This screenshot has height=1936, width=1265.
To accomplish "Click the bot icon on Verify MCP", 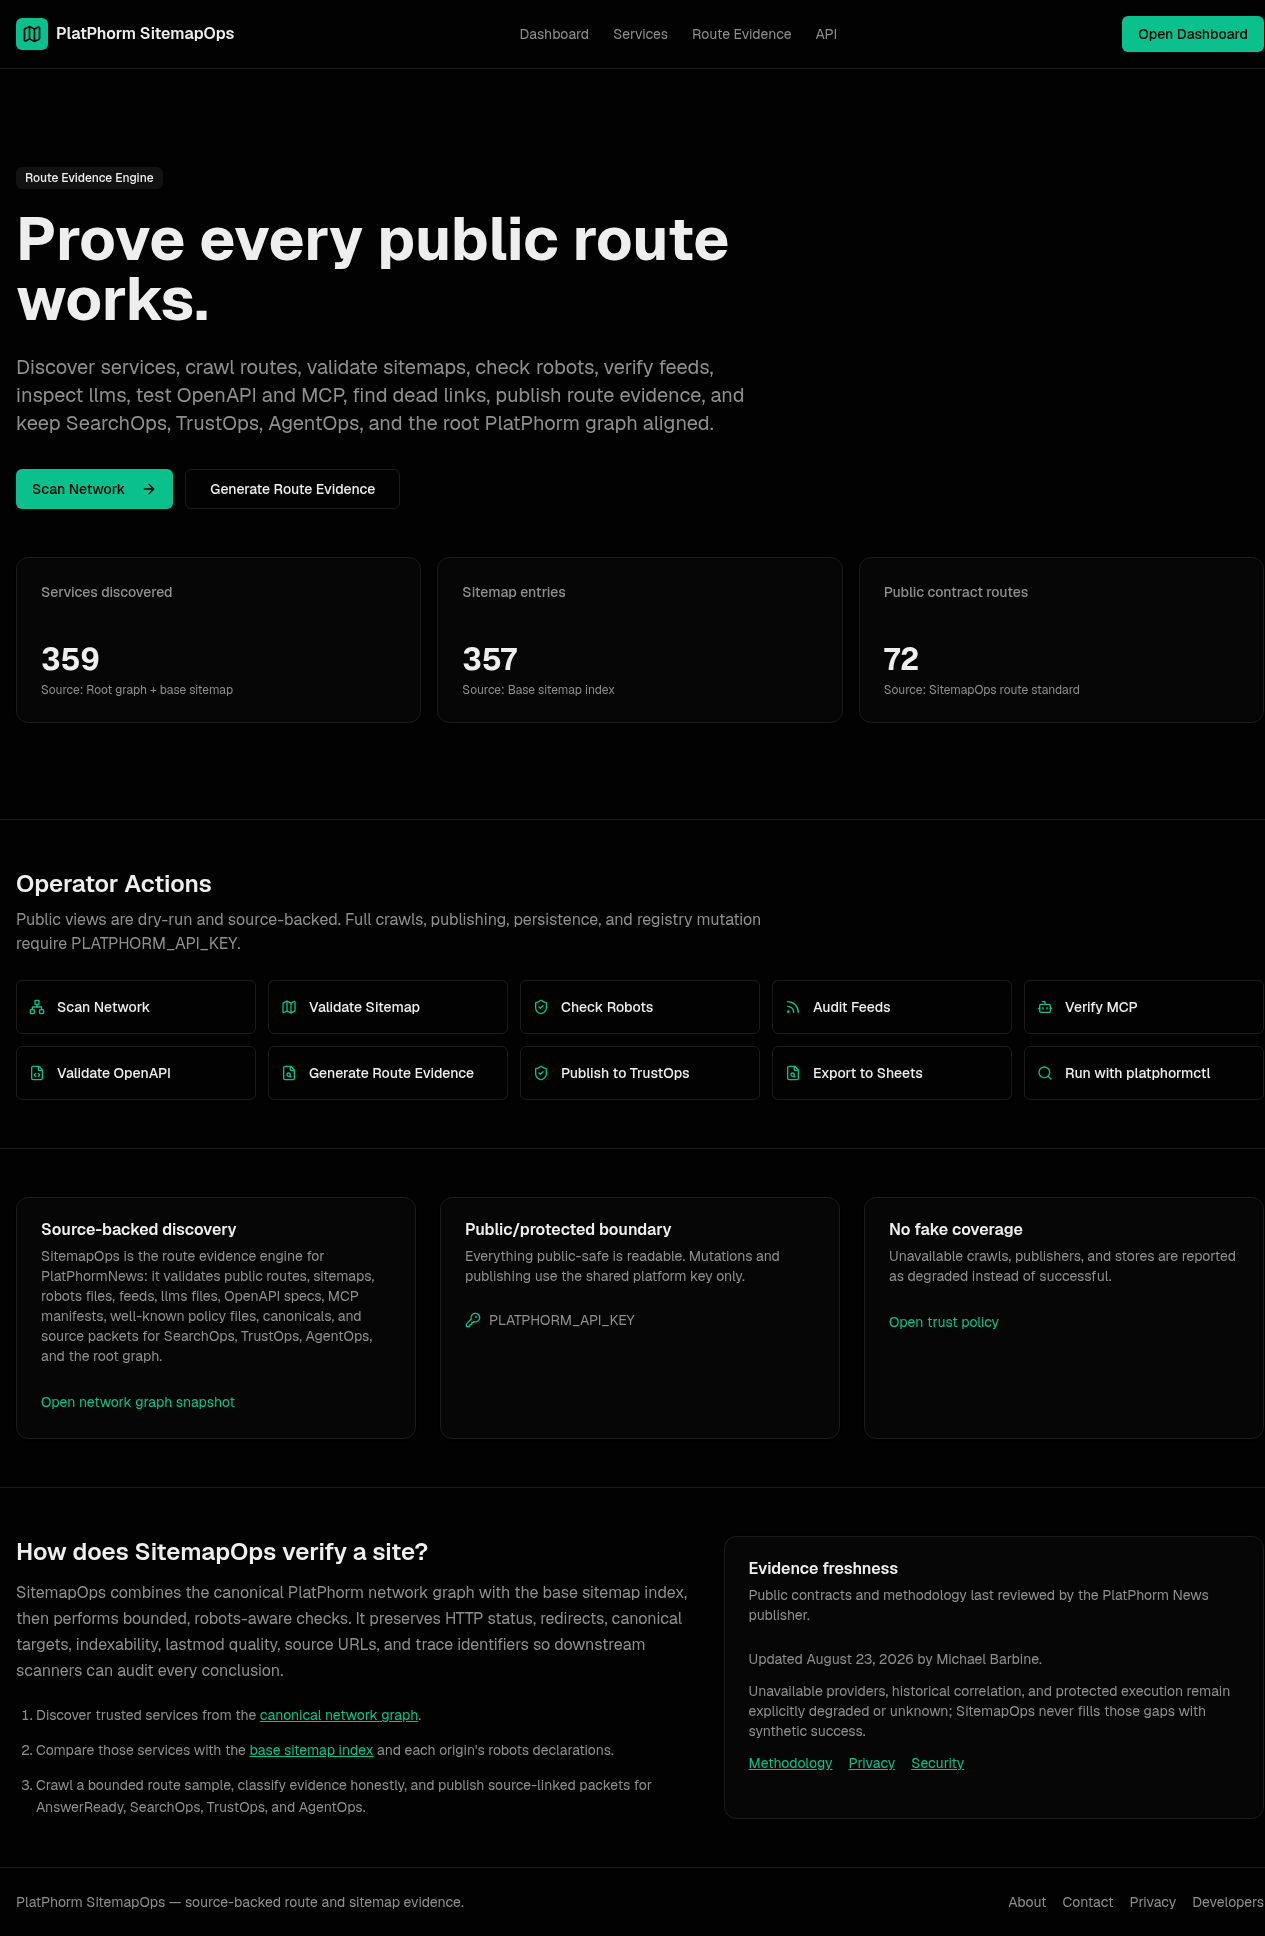I will (1045, 1007).
